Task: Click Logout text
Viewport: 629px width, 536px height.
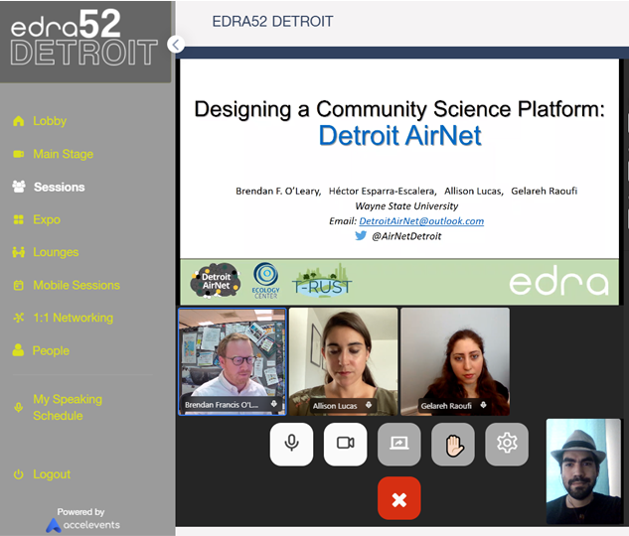Action: click(52, 475)
